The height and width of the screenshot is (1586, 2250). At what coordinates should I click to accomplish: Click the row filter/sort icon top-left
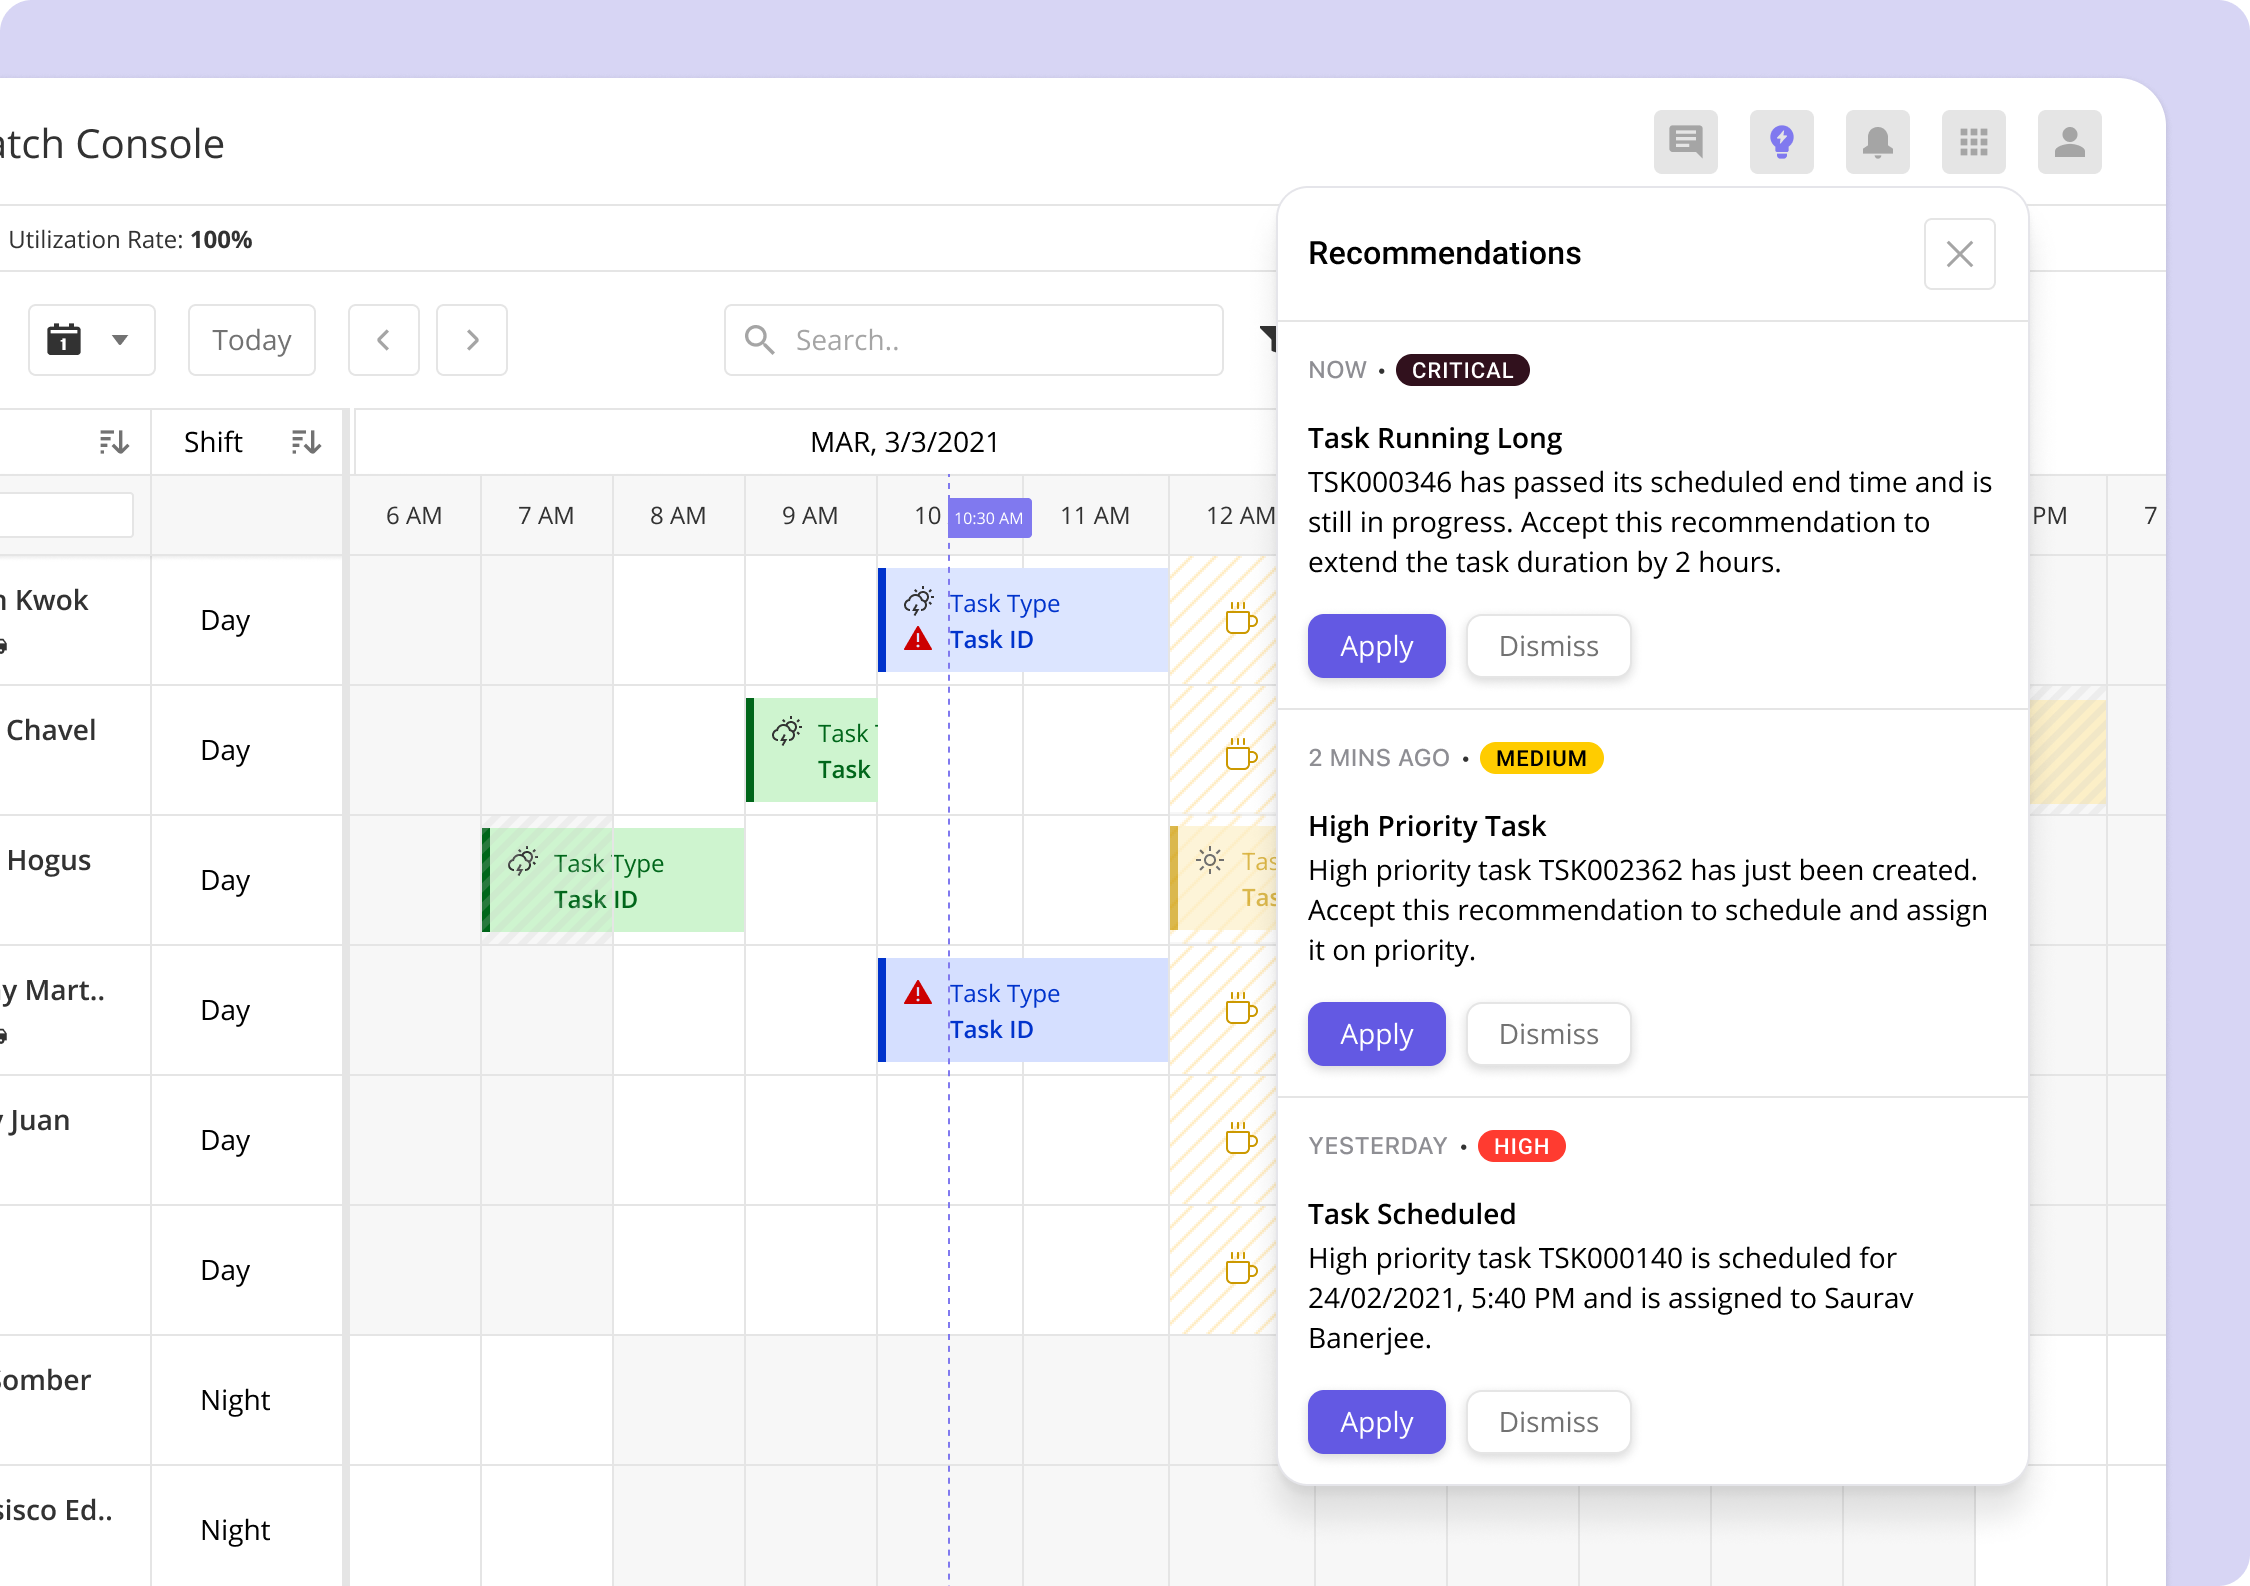pyautogui.click(x=113, y=443)
